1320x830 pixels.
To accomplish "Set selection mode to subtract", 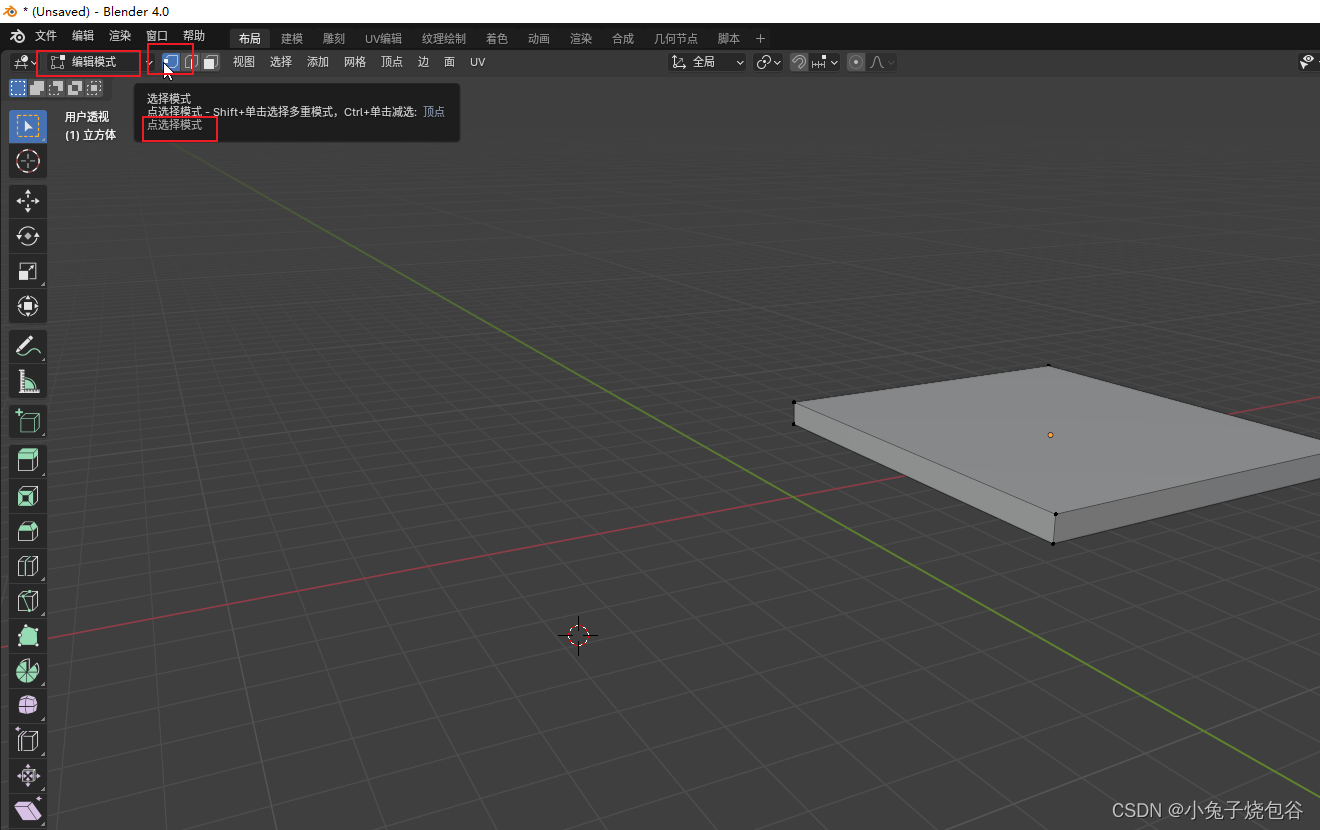I will point(56,88).
